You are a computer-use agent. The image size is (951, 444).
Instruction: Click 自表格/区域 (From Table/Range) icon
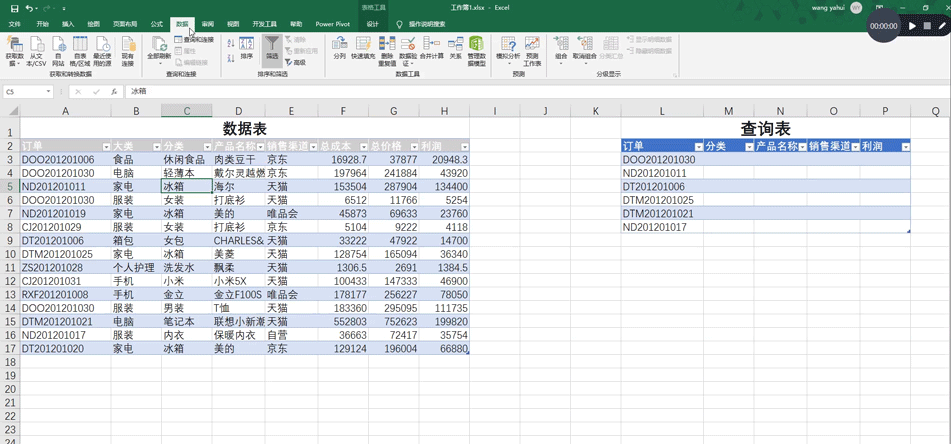click(80, 51)
